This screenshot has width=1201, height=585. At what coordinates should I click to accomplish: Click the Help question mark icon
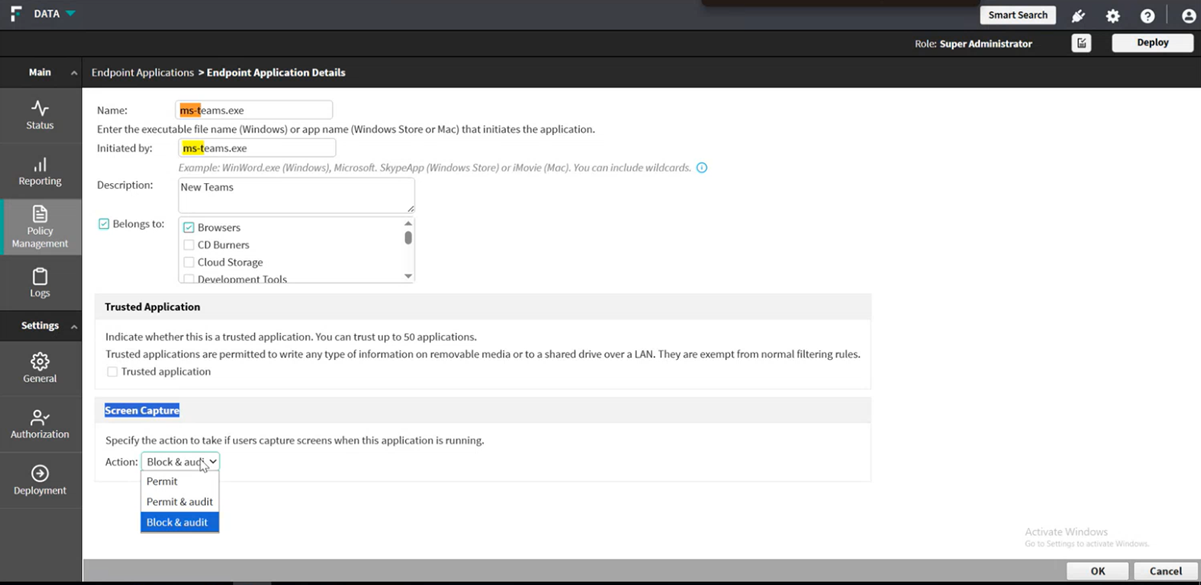(1147, 16)
